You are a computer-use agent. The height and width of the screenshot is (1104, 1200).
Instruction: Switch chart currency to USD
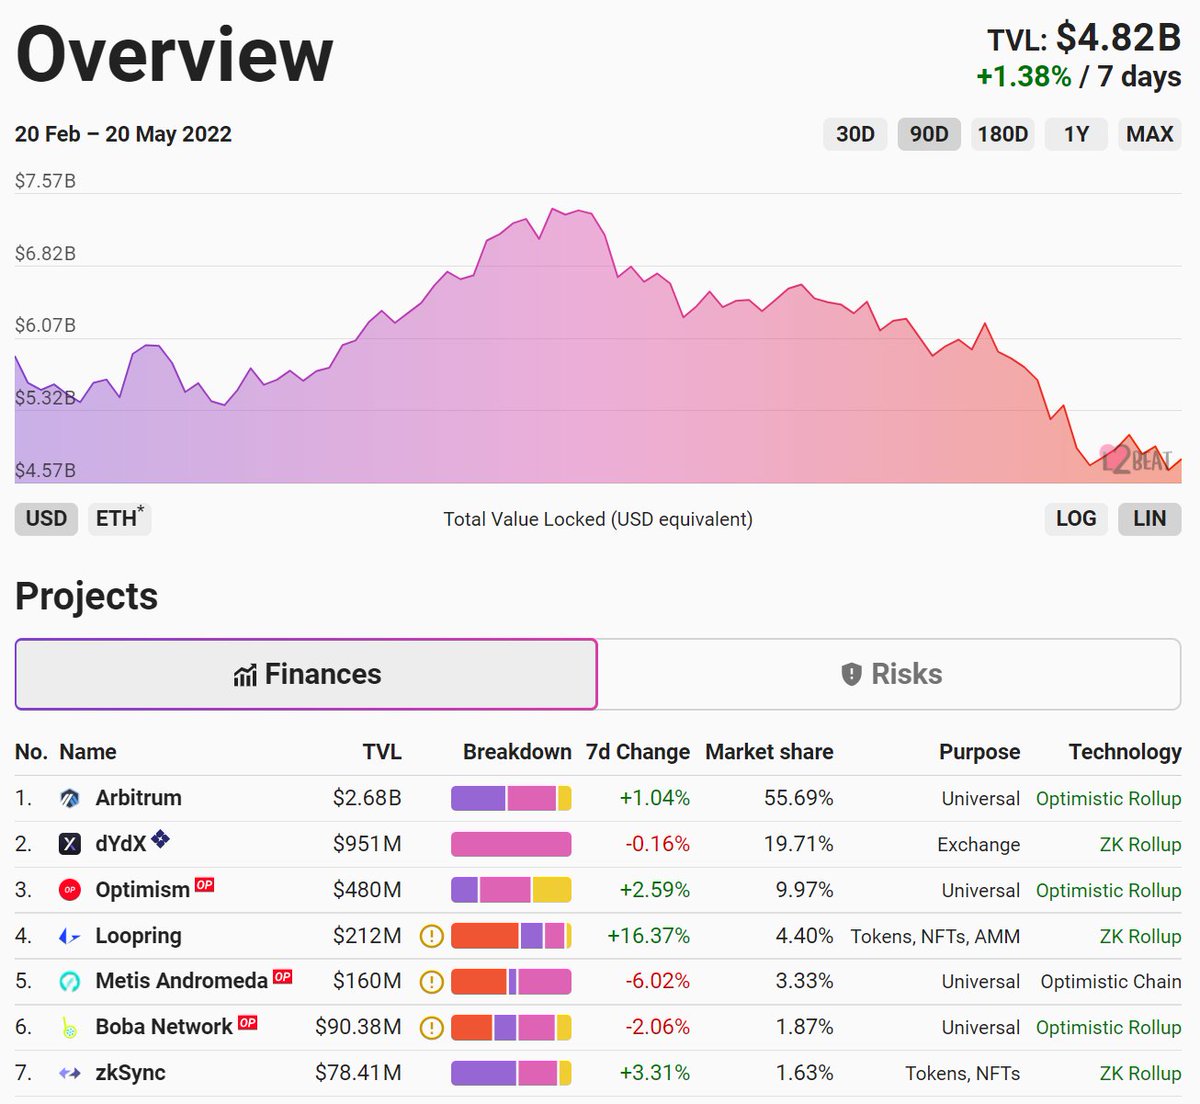point(46,519)
